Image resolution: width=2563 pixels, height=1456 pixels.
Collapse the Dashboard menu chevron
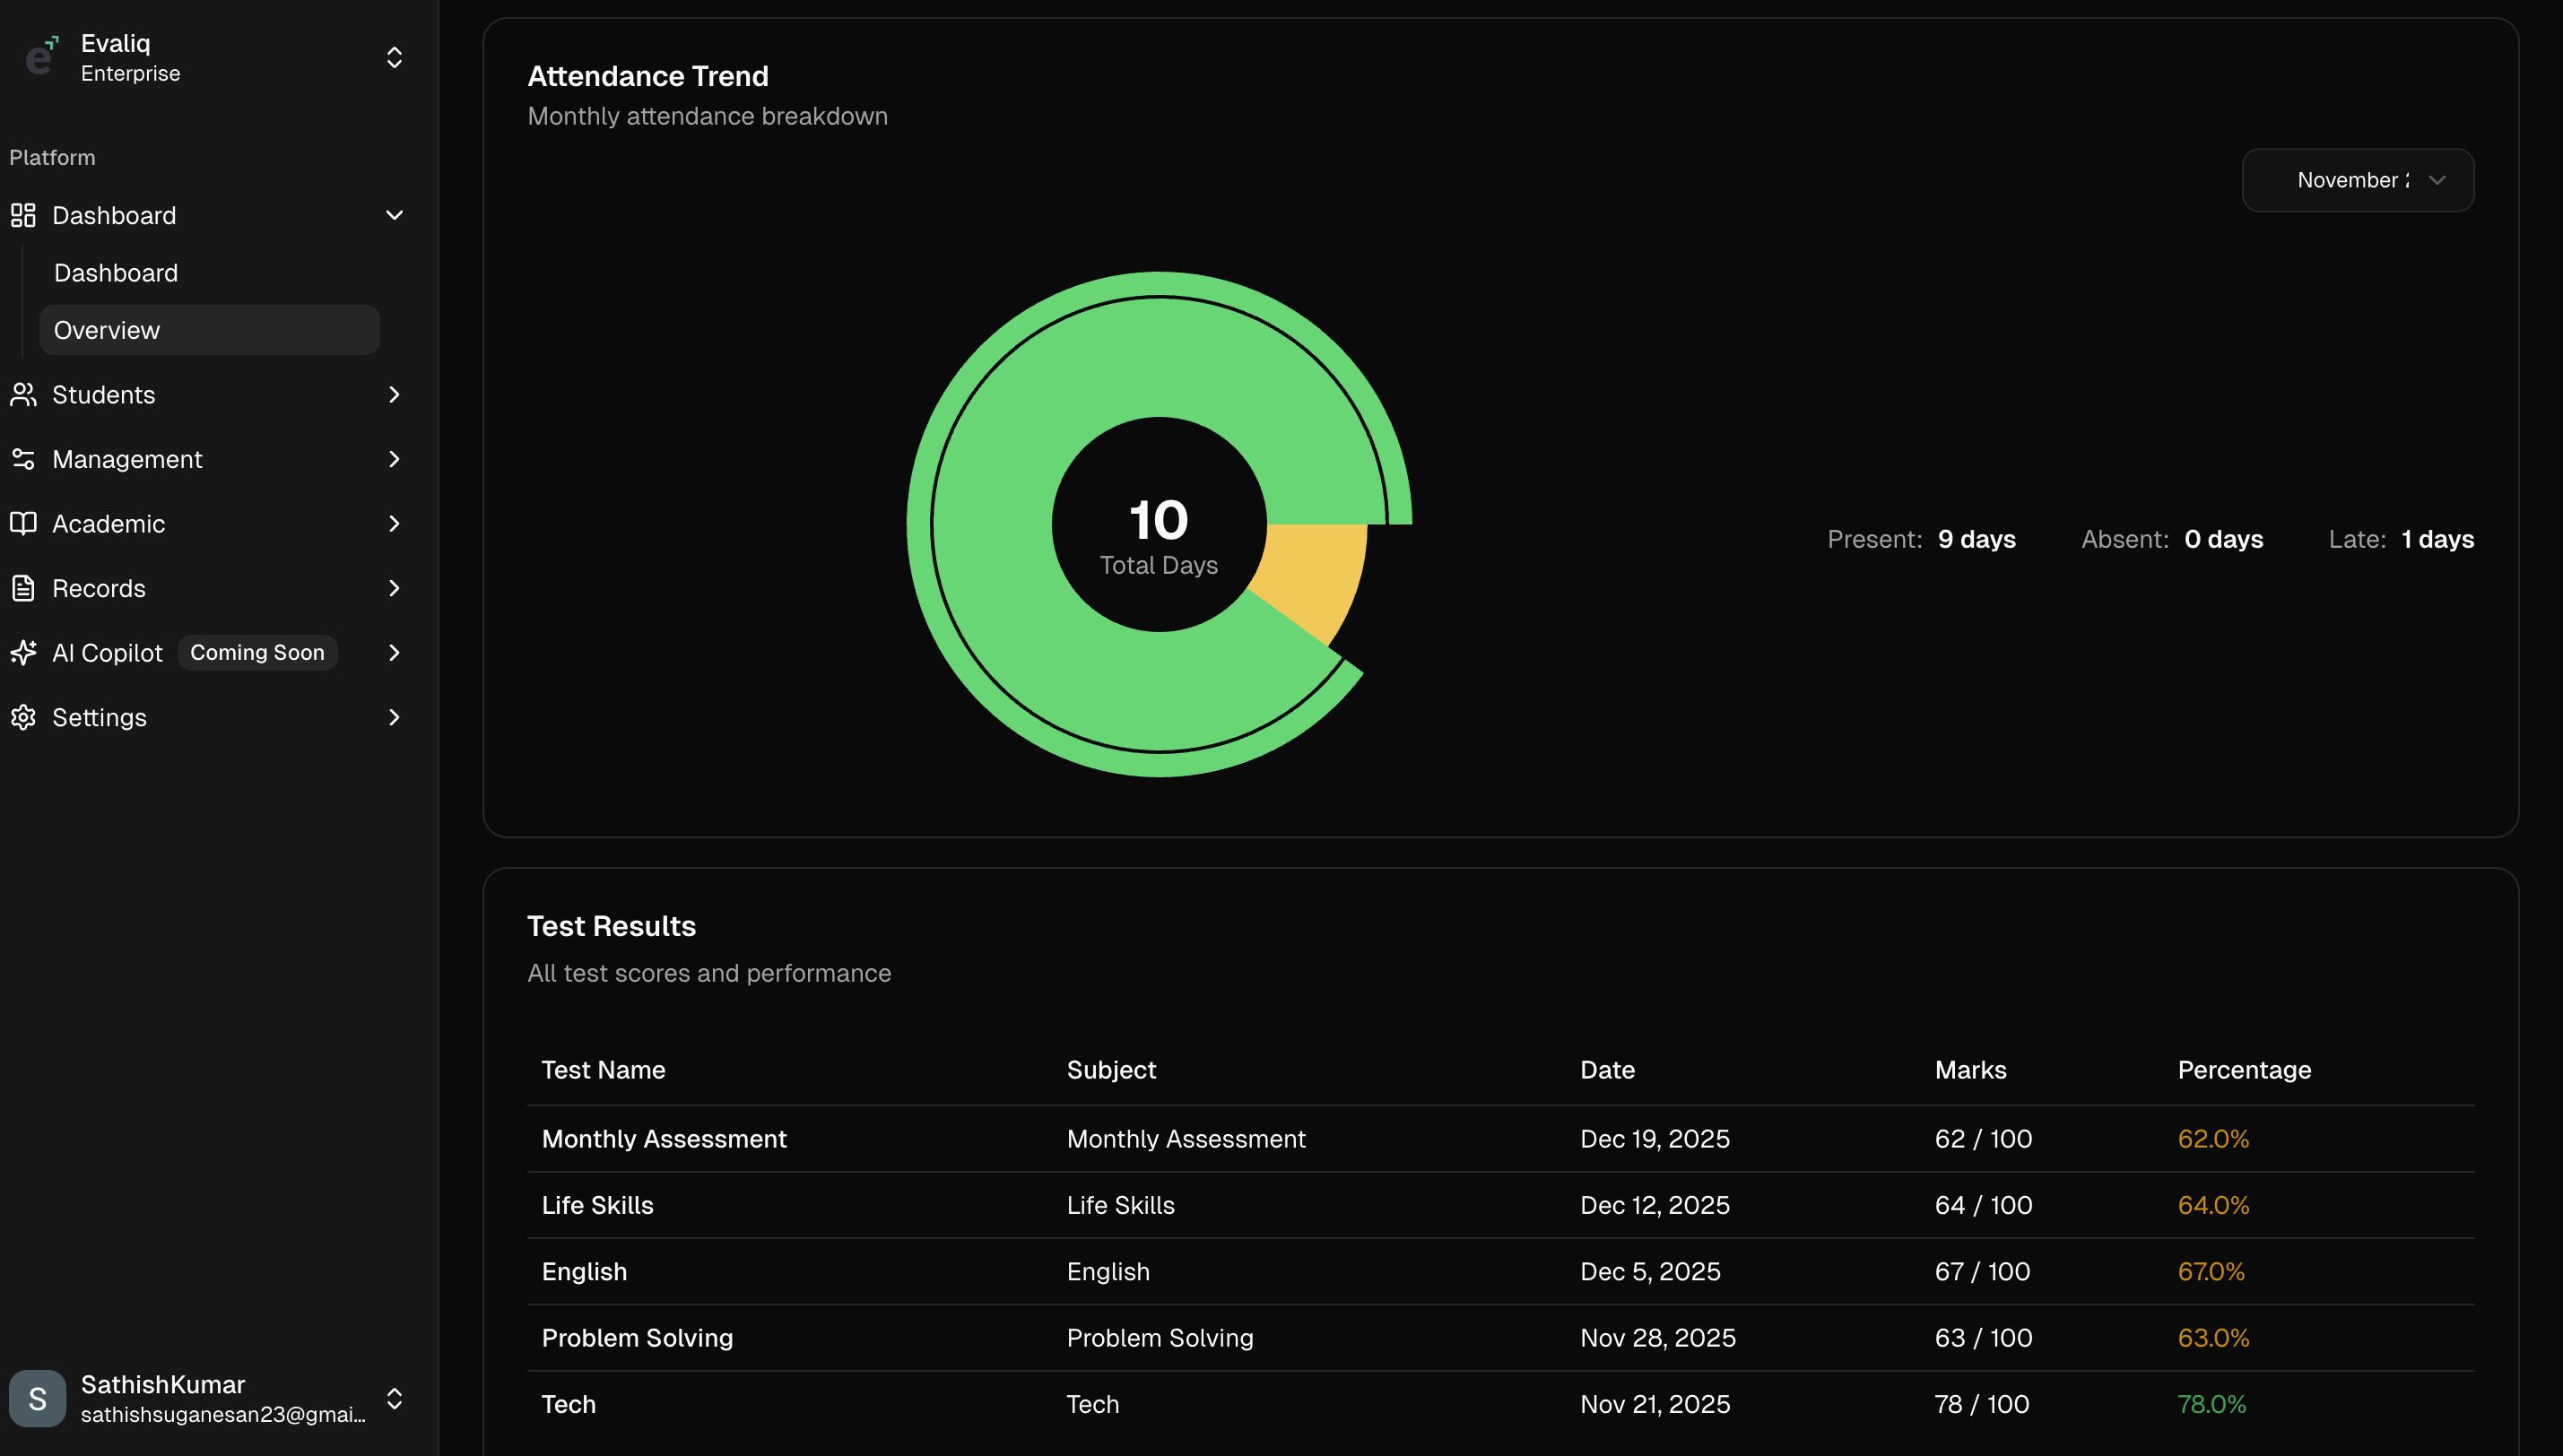tap(394, 215)
